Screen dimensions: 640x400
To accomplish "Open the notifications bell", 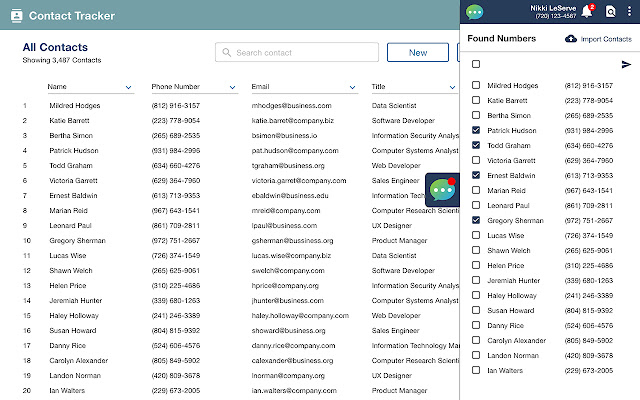I will coord(588,12).
